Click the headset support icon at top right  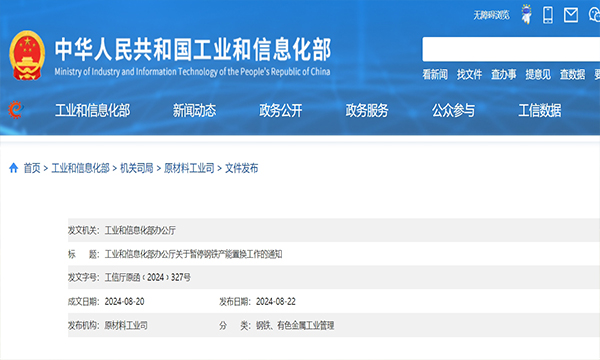pos(594,15)
